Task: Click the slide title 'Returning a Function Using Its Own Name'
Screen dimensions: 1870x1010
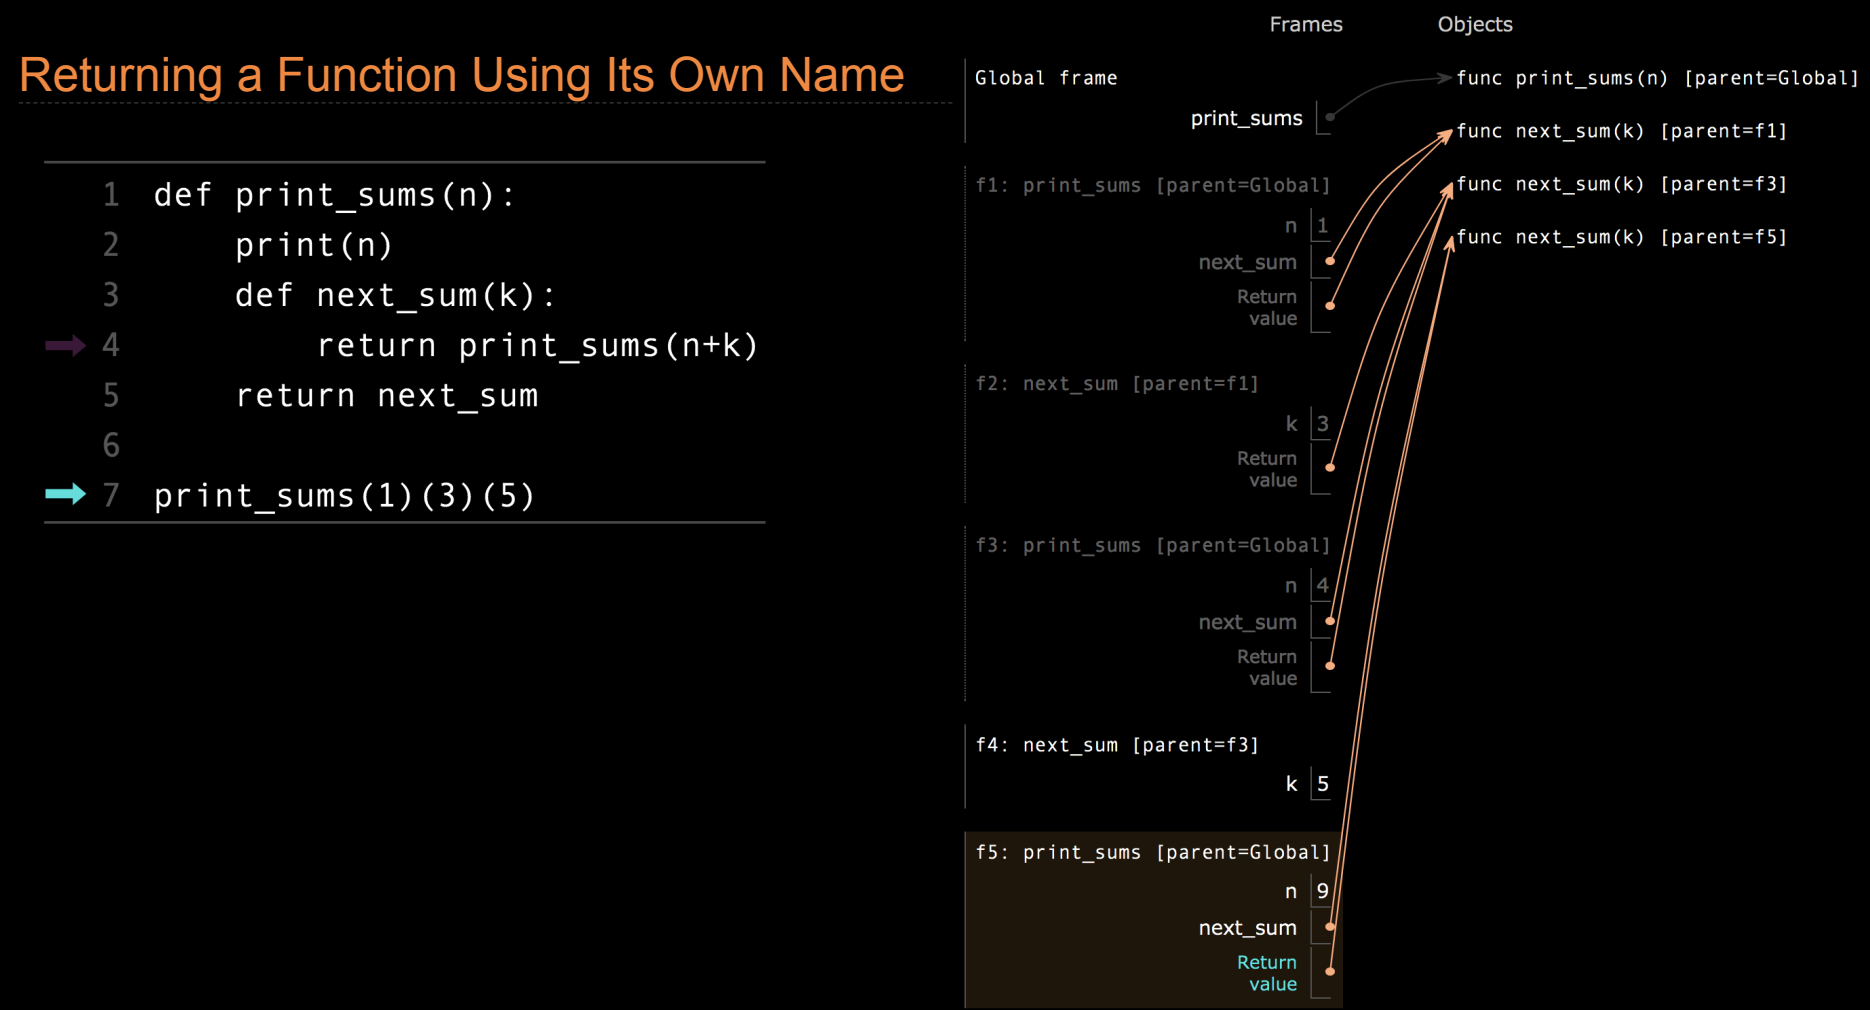Action: tap(461, 75)
